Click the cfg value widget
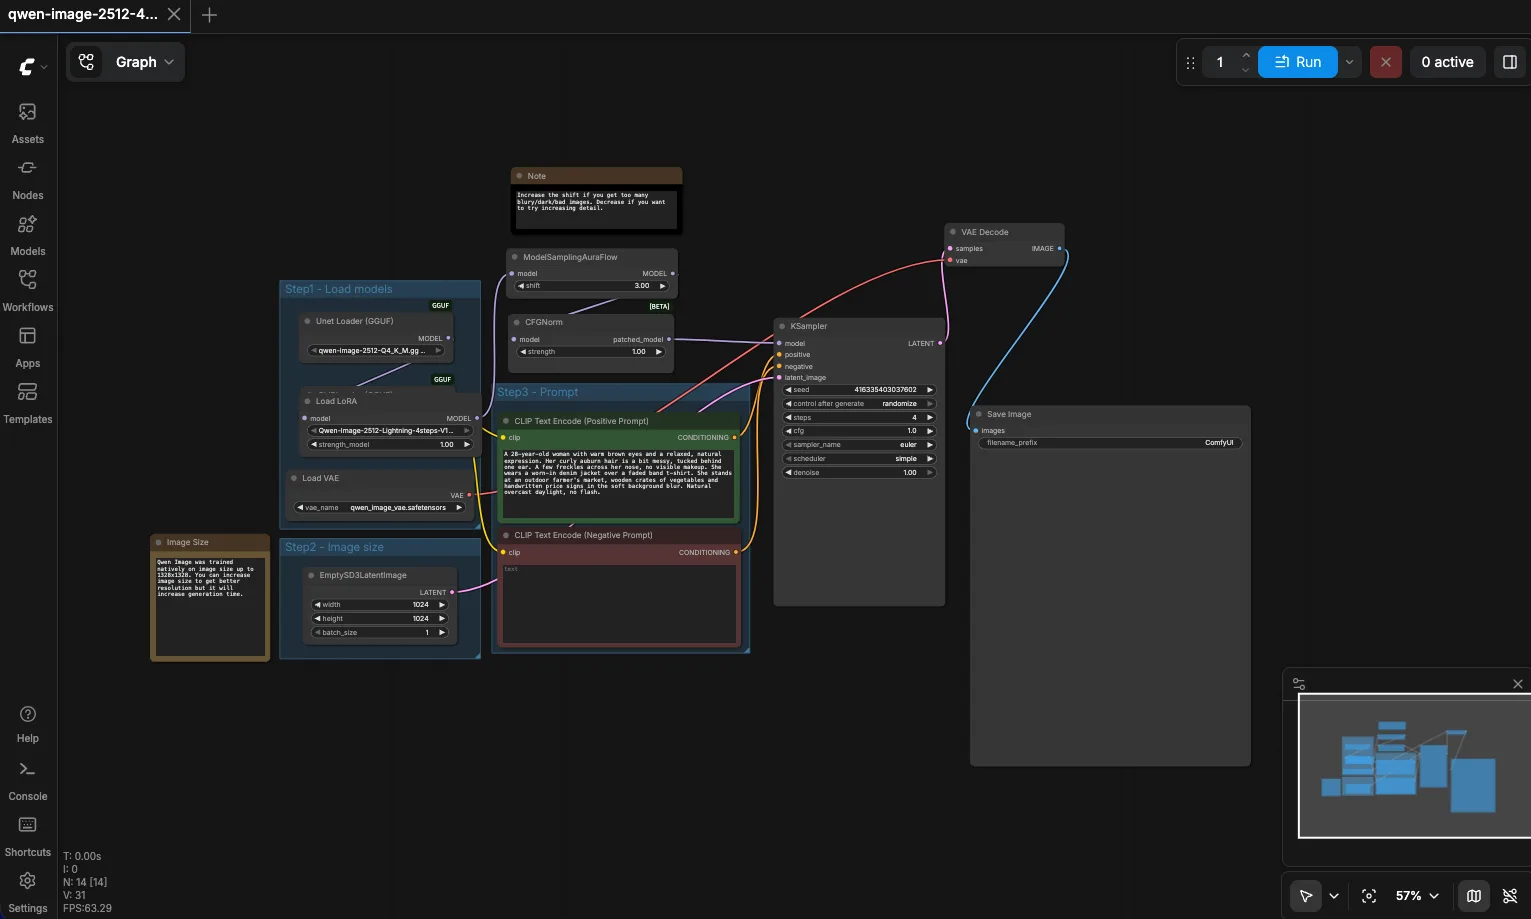The image size is (1531, 919). click(x=859, y=431)
